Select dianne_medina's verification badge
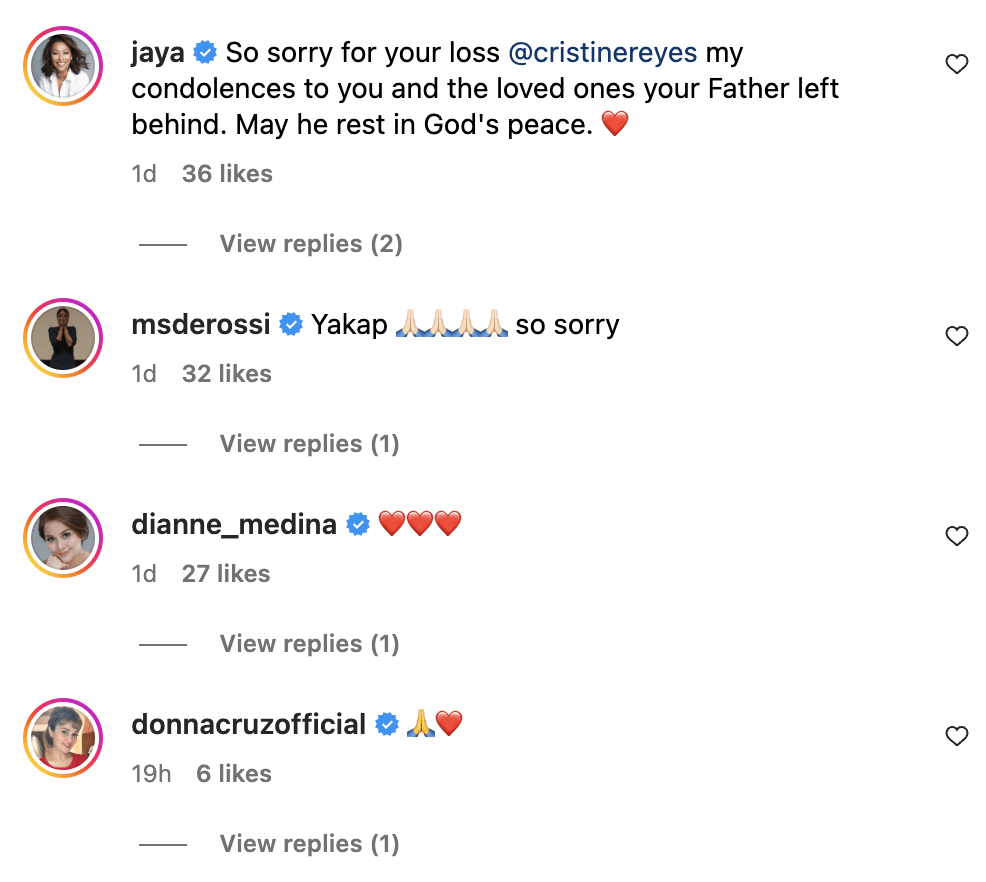Image resolution: width=986 pixels, height=882 pixels. click(x=358, y=523)
